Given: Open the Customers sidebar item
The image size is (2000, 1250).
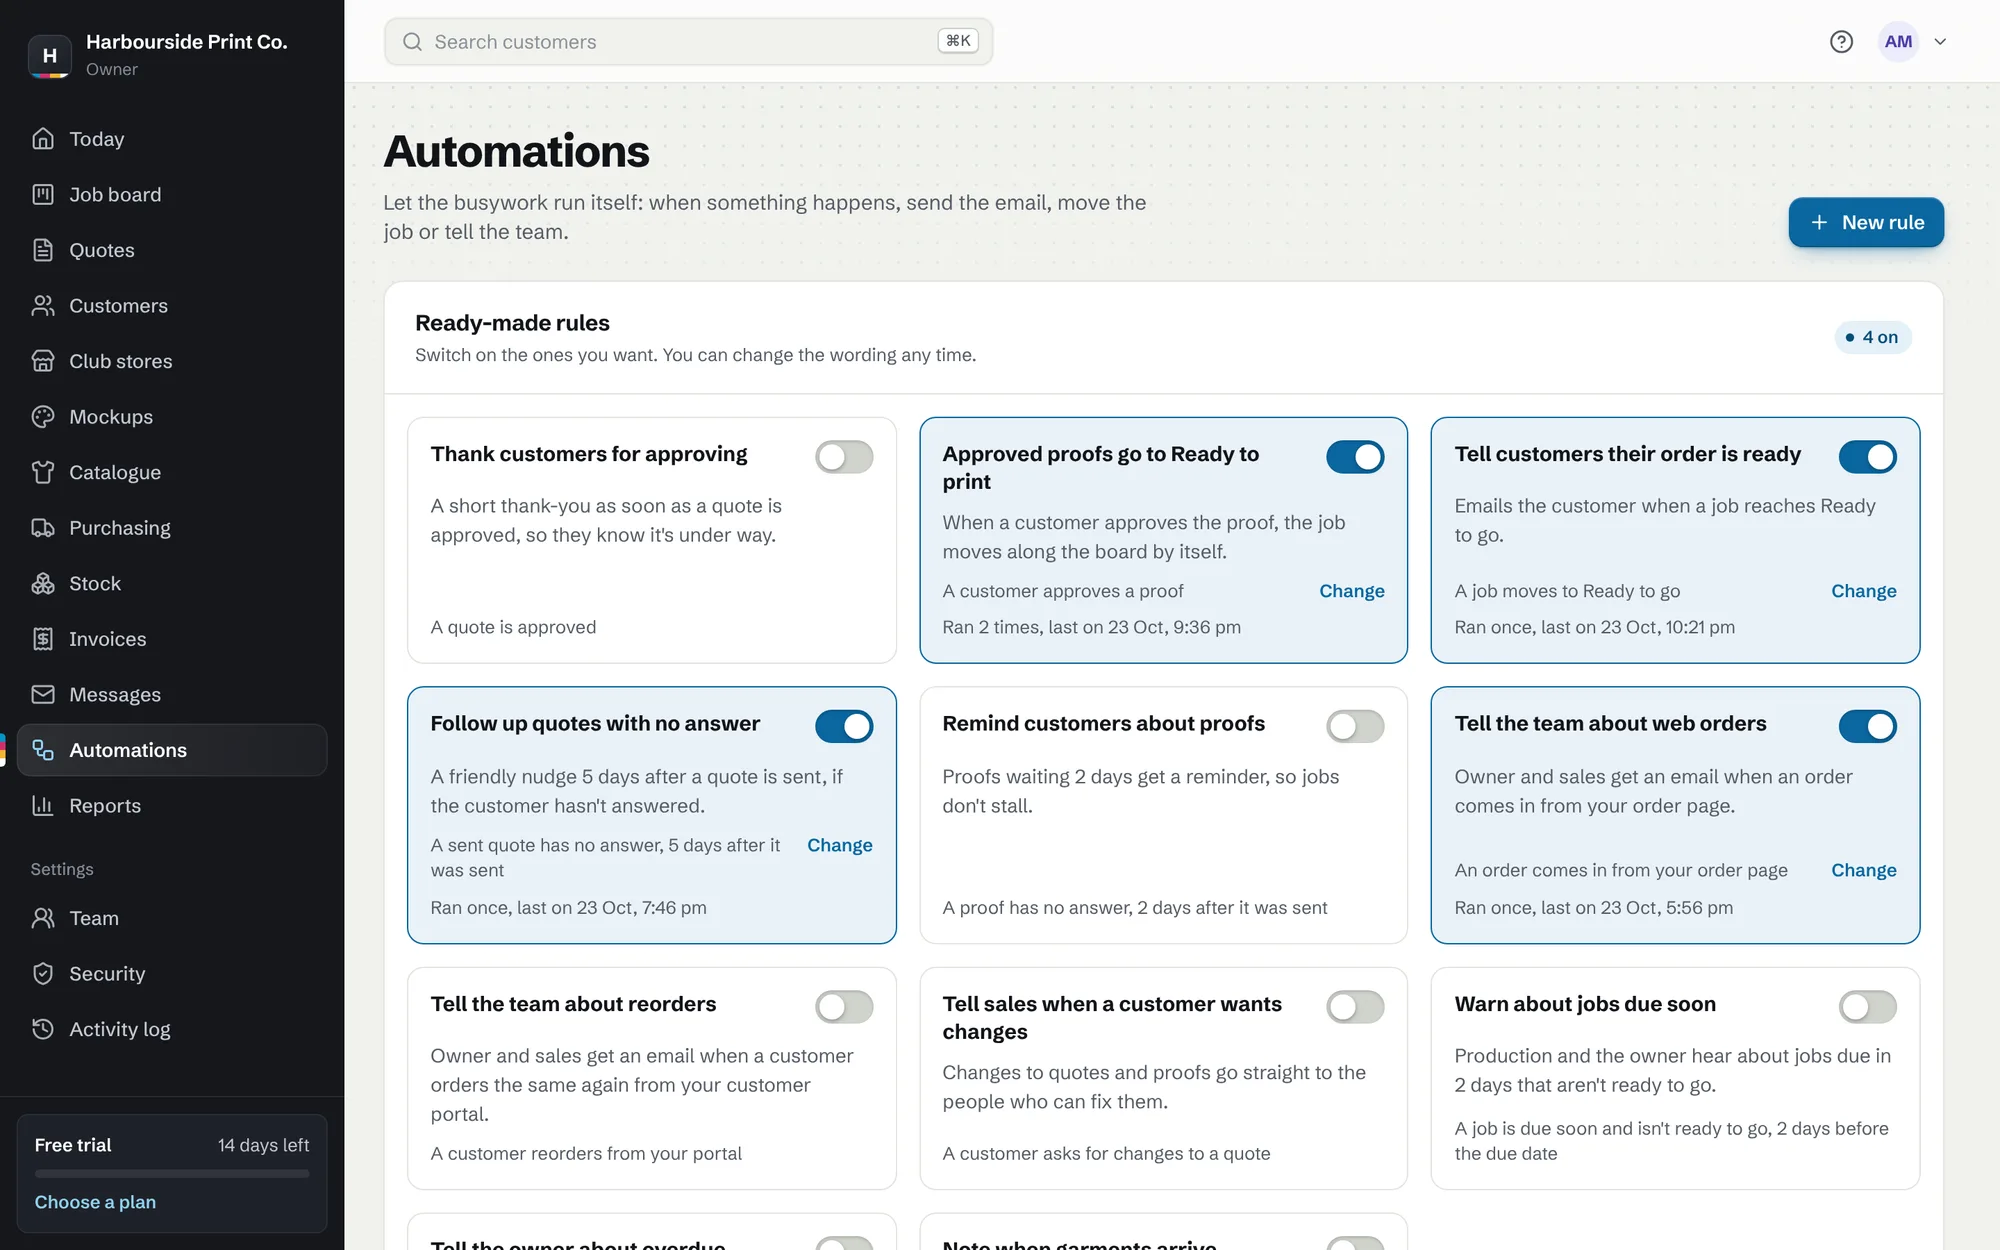Looking at the screenshot, I should pos(172,306).
